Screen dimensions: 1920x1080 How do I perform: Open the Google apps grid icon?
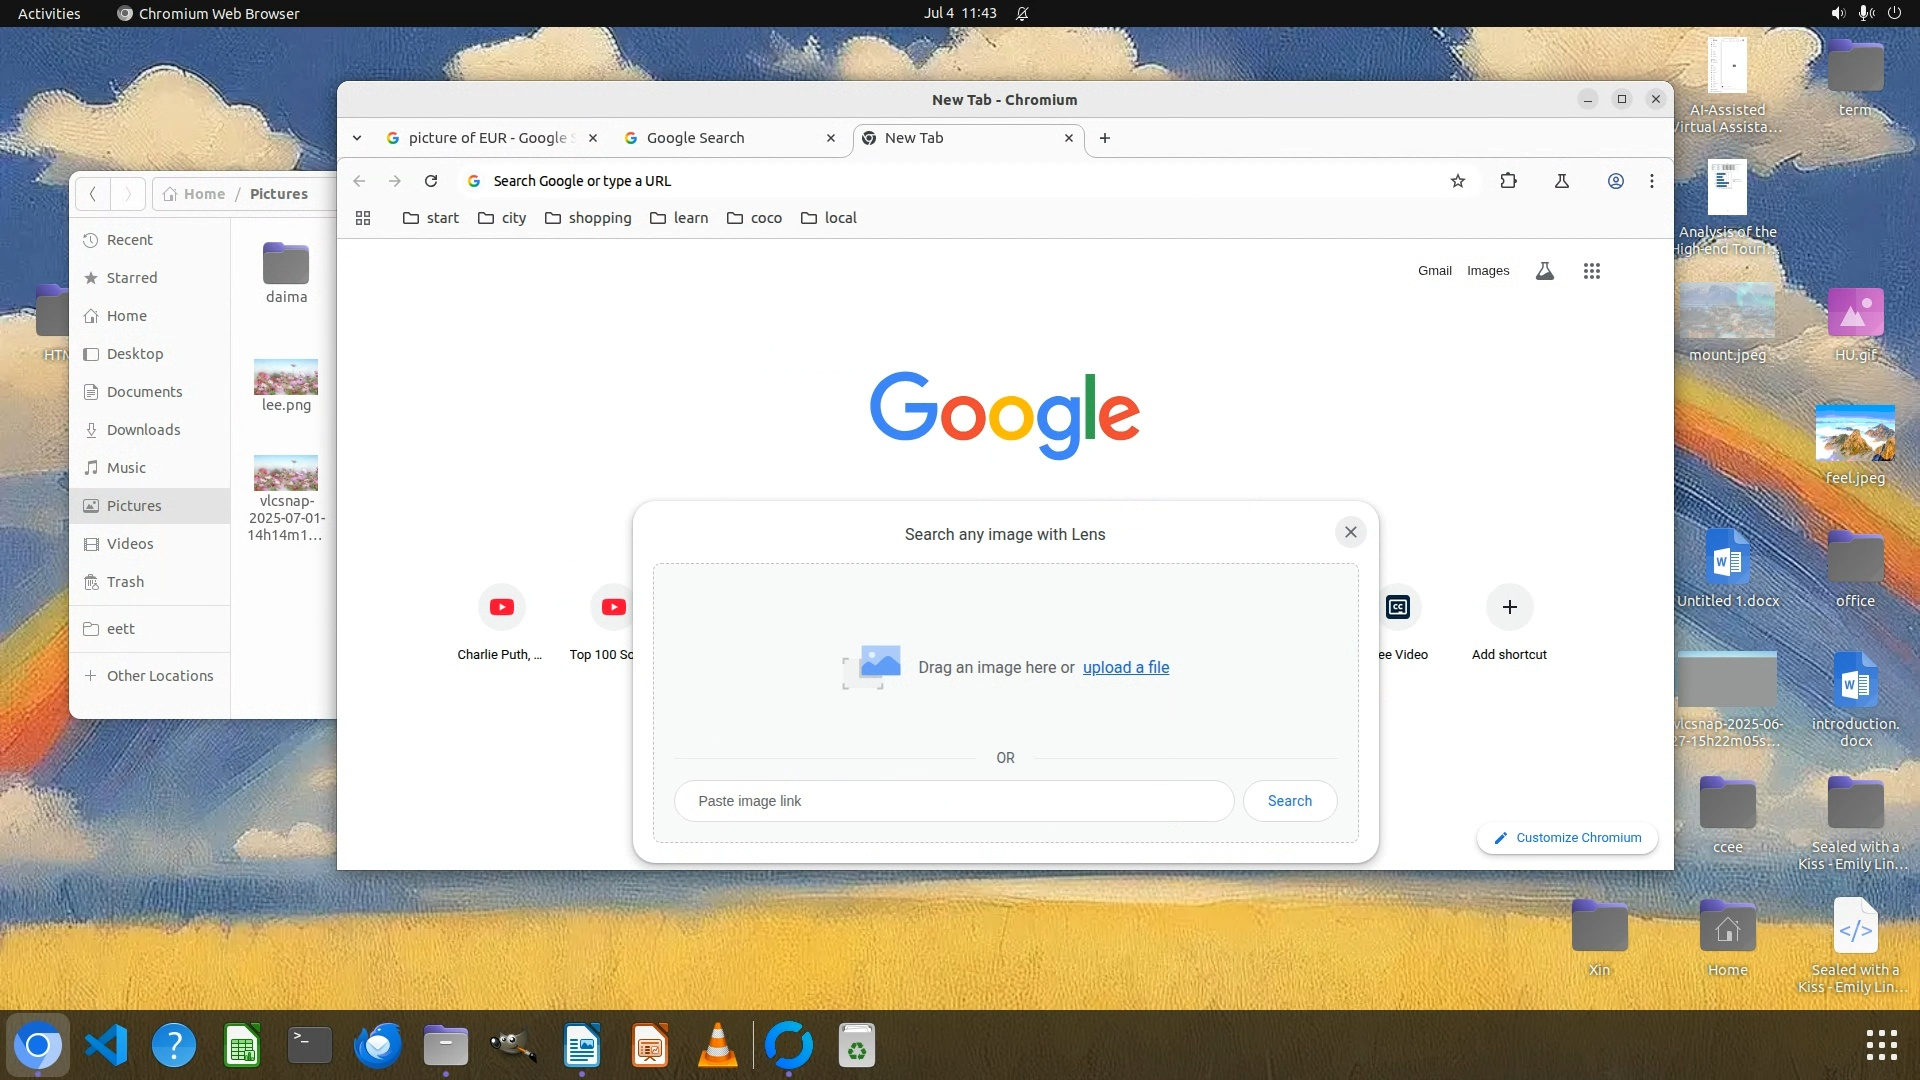click(1592, 271)
